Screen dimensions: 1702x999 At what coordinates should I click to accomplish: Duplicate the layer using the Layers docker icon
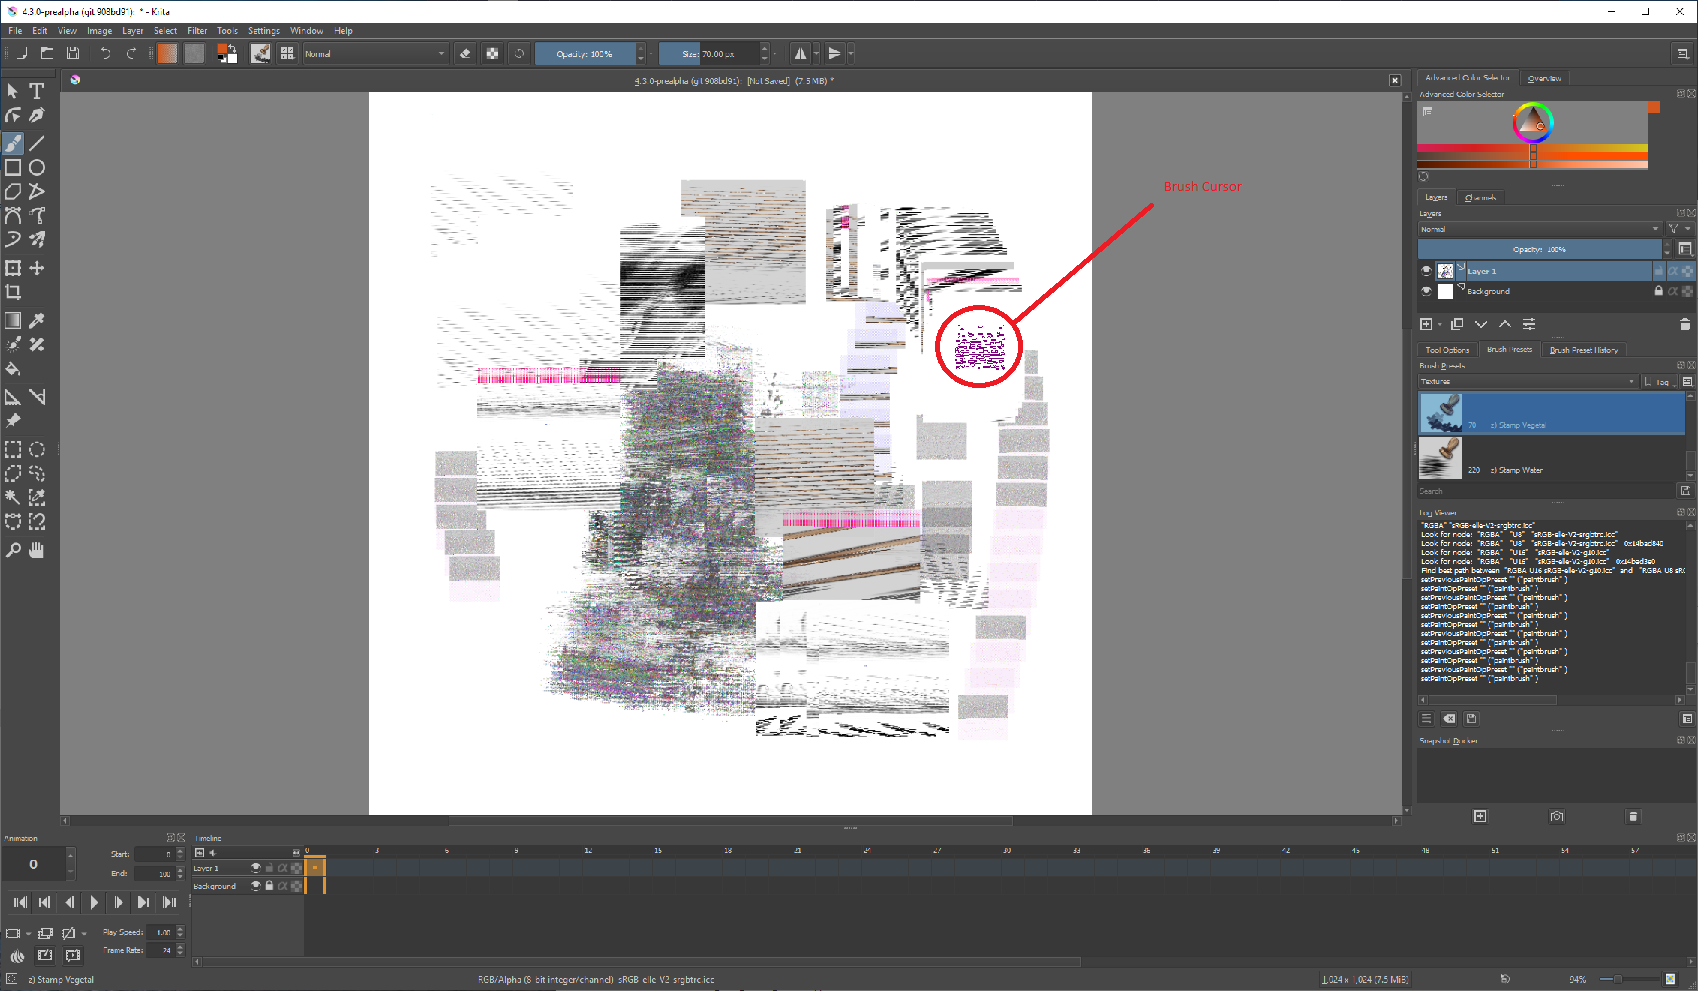1457,324
